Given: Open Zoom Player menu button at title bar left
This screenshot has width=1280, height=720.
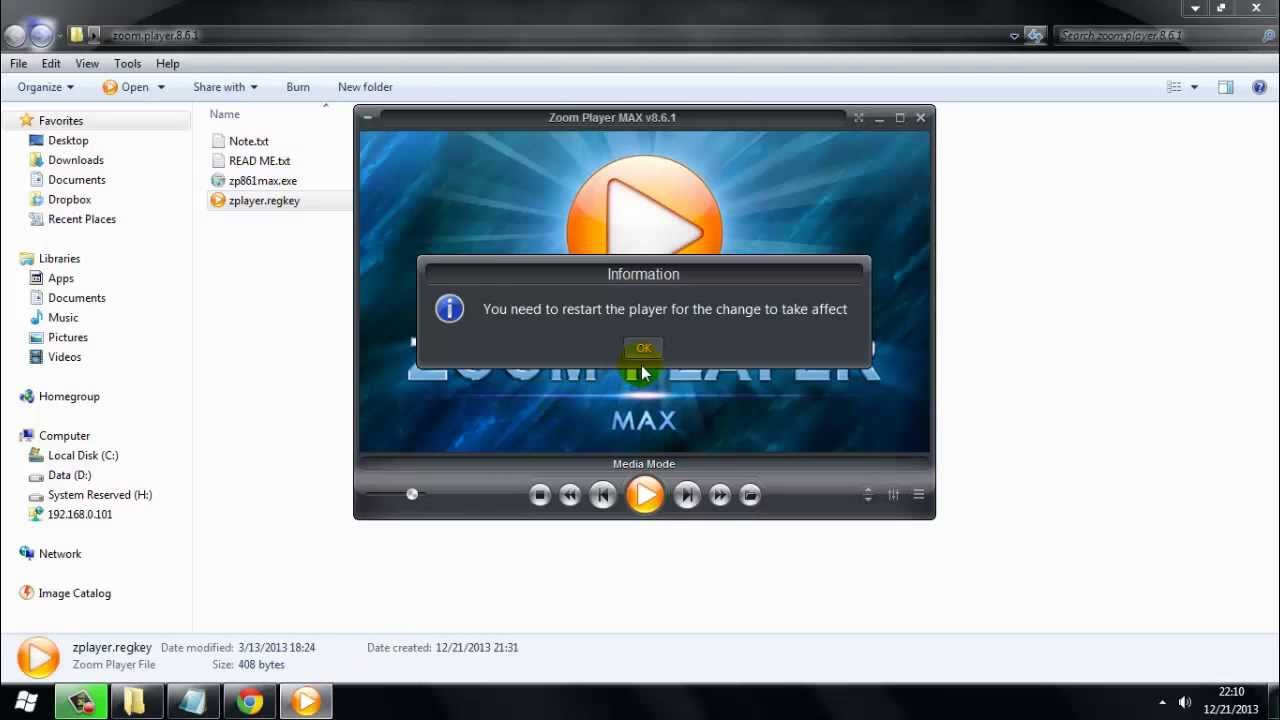Looking at the screenshot, I should tap(368, 118).
